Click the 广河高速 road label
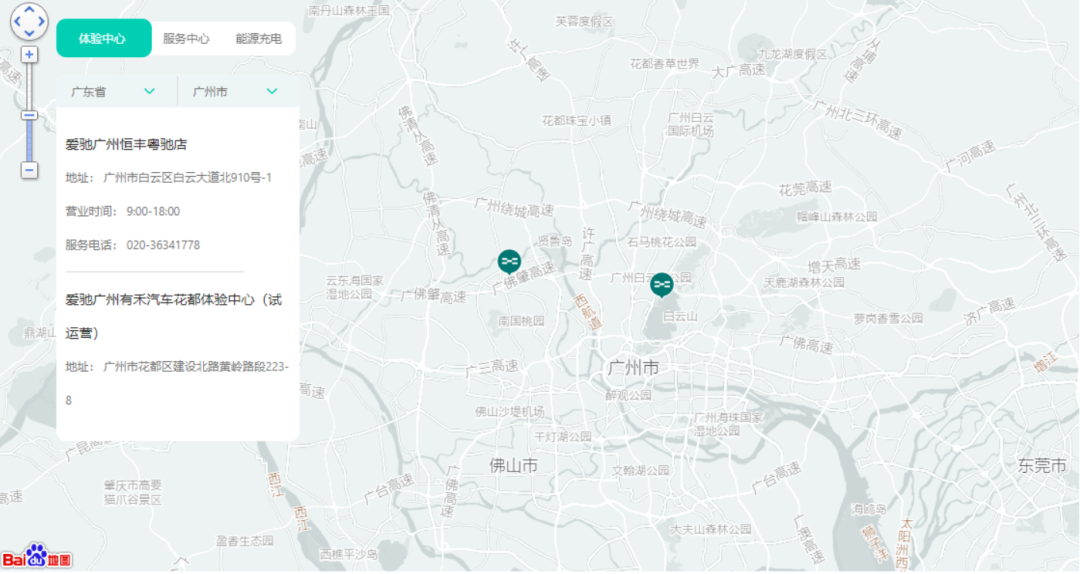Image resolution: width=1080 pixels, height=574 pixels. coord(970,156)
